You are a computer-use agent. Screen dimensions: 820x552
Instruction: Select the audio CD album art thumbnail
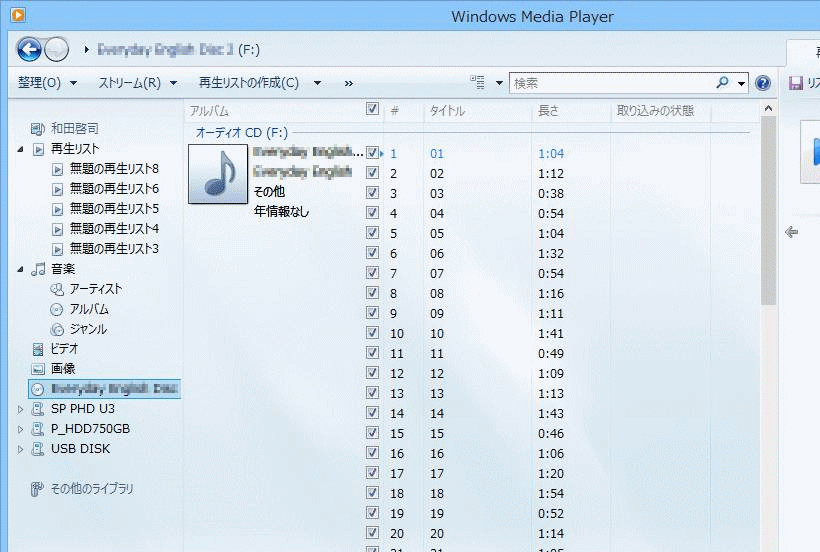click(x=218, y=174)
